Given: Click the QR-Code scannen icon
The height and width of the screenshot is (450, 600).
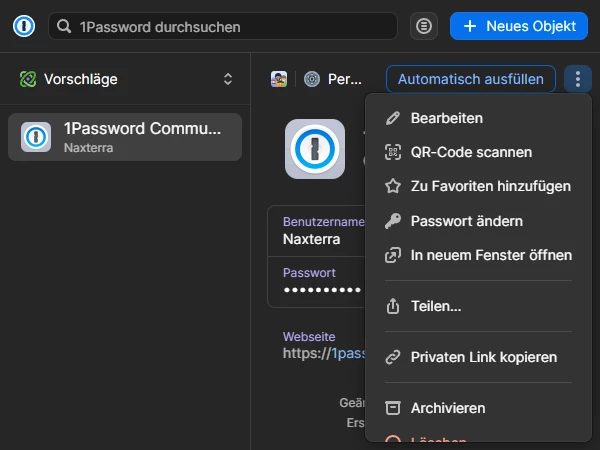Looking at the screenshot, I should tap(393, 152).
